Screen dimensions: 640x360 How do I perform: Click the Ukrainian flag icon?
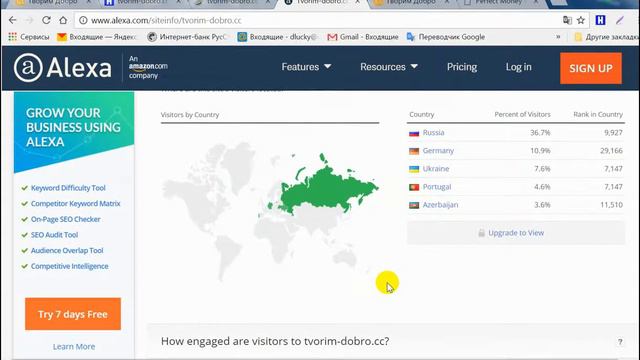tap(414, 169)
